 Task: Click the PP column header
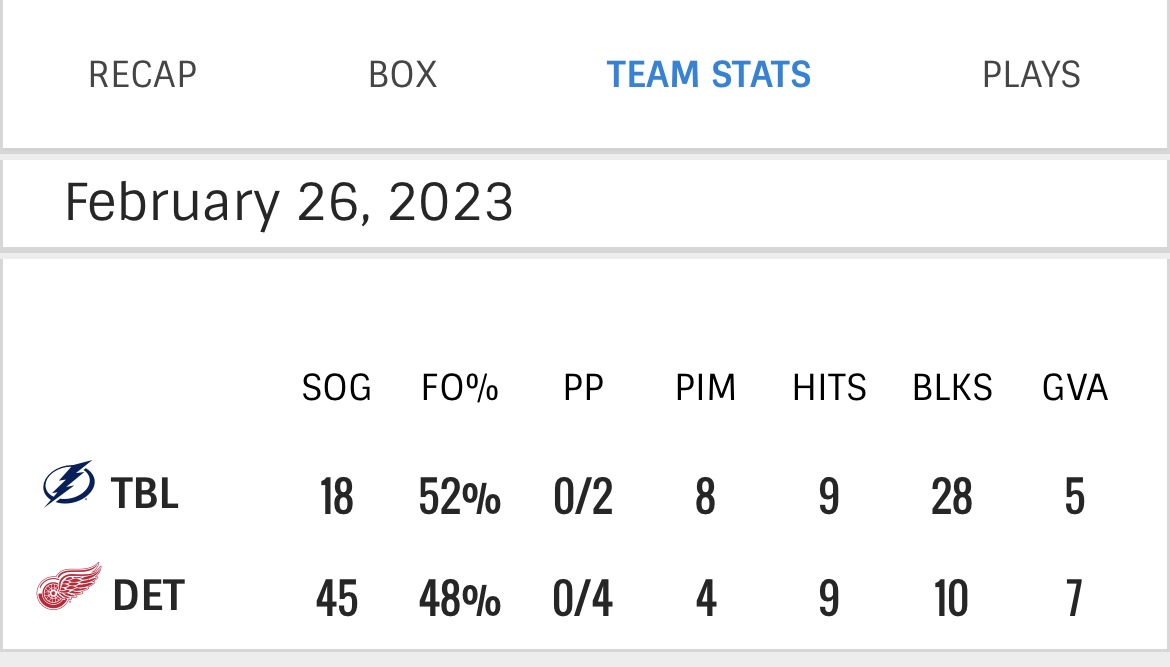click(583, 388)
